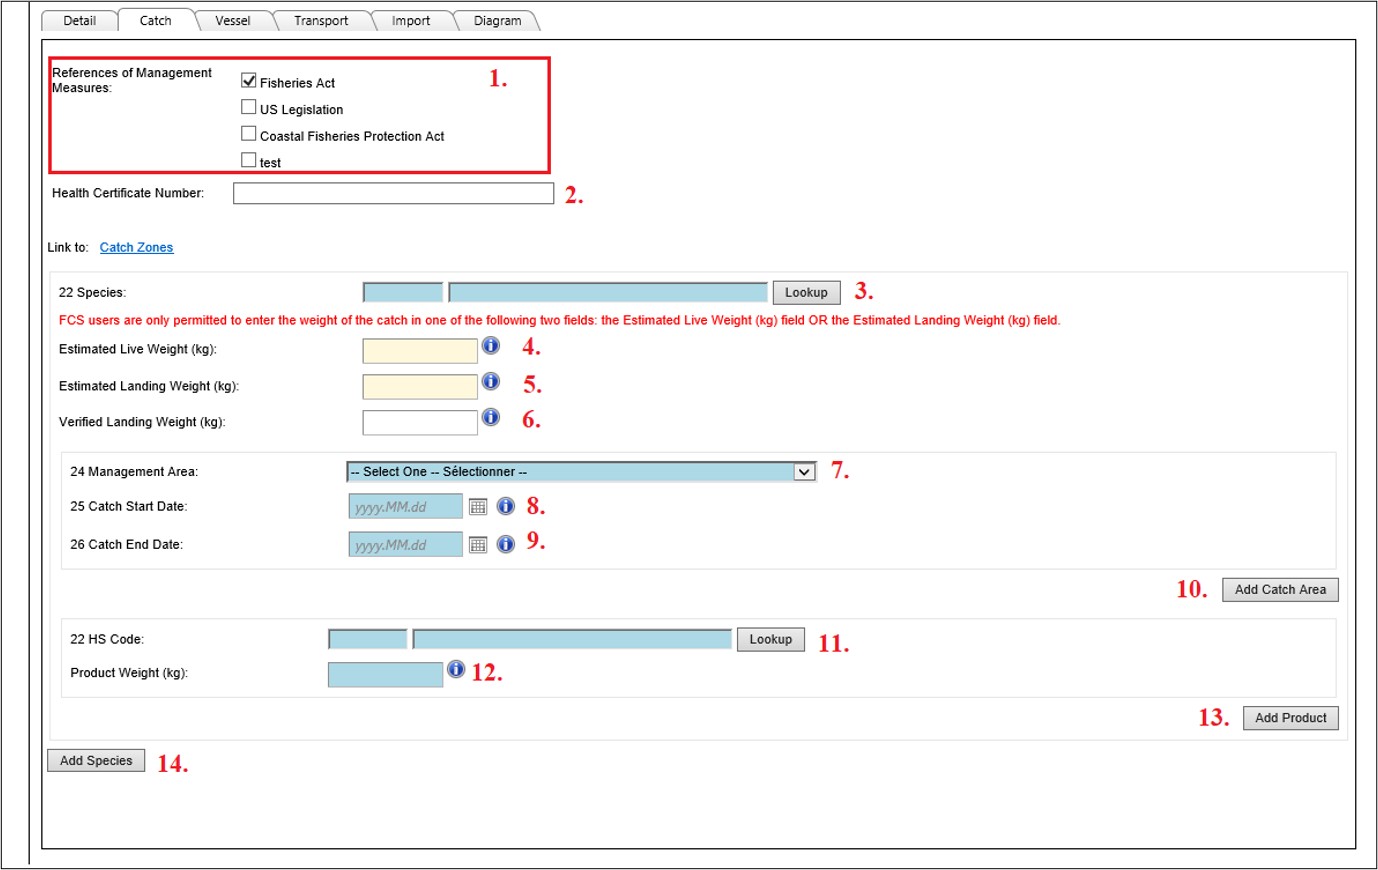Follow the Catch Zones link
Viewport: 1378px width, 870px height.
(136, 248)
